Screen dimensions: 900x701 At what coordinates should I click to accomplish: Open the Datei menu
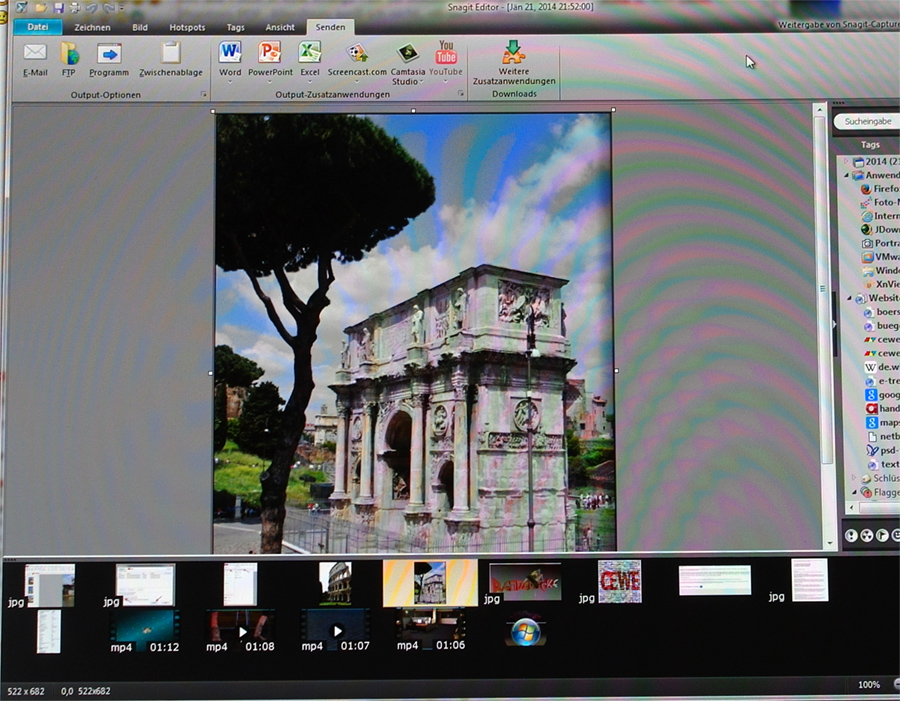(x=37, y=27)
